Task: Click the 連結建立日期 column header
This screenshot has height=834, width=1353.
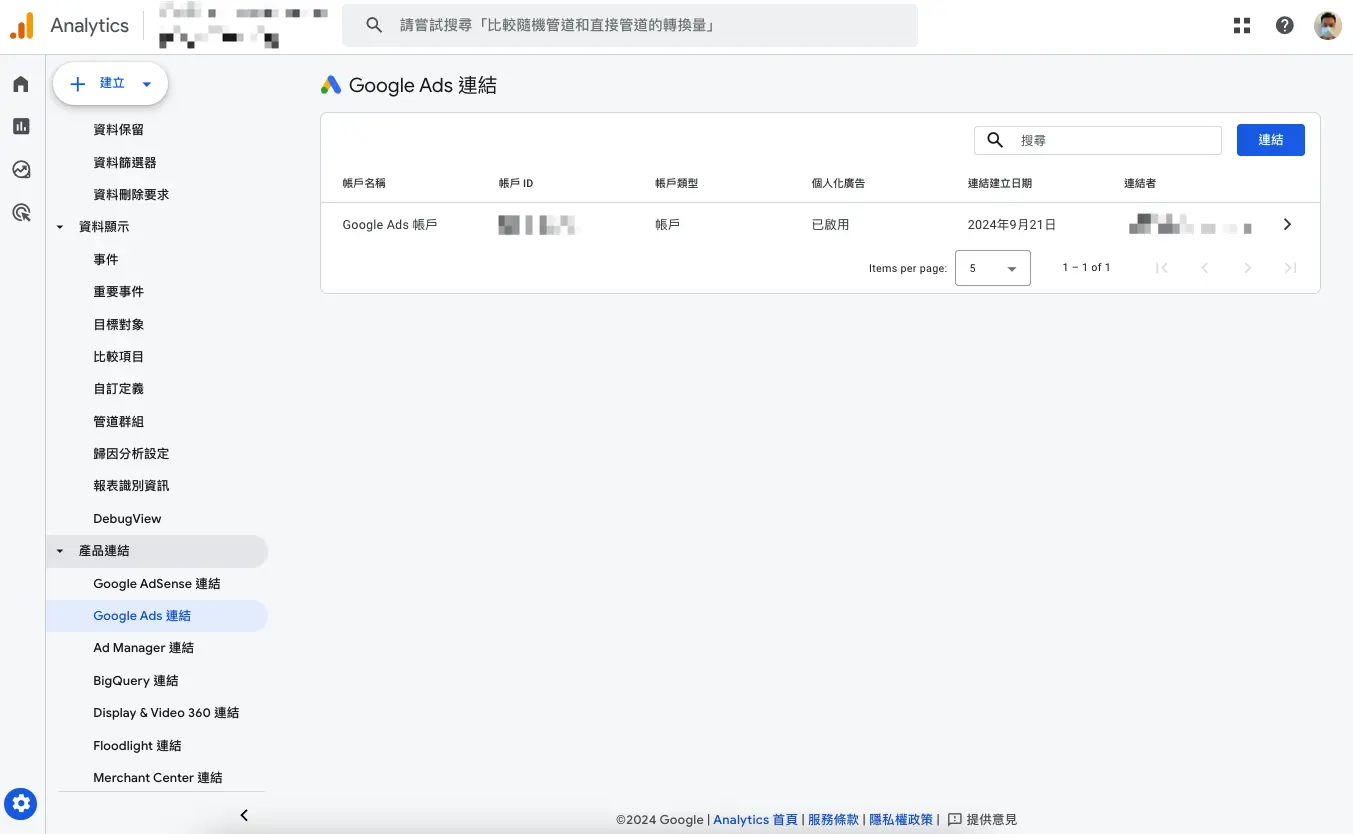Action: (1000, 184)
